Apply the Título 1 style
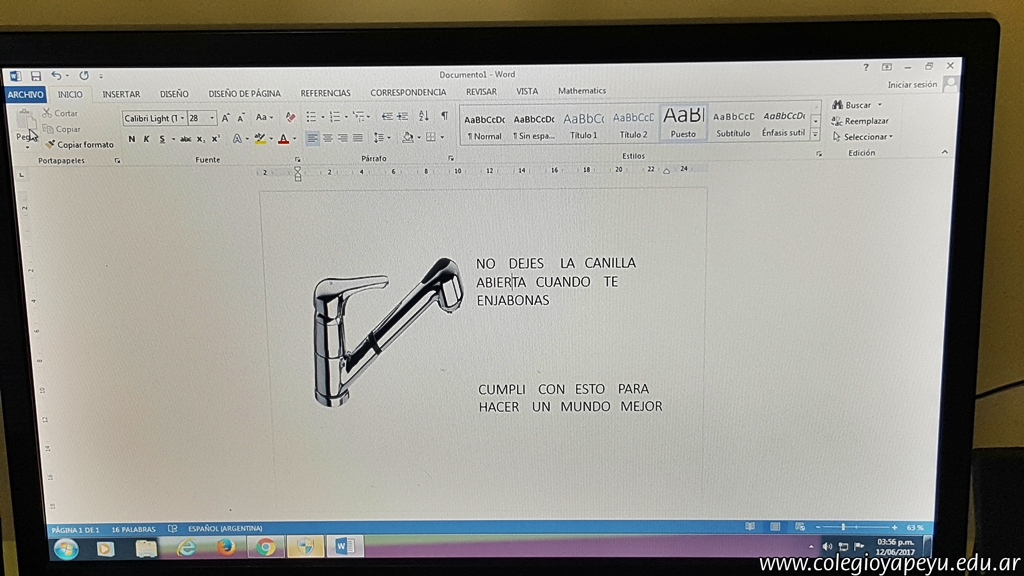 [583, 124]
